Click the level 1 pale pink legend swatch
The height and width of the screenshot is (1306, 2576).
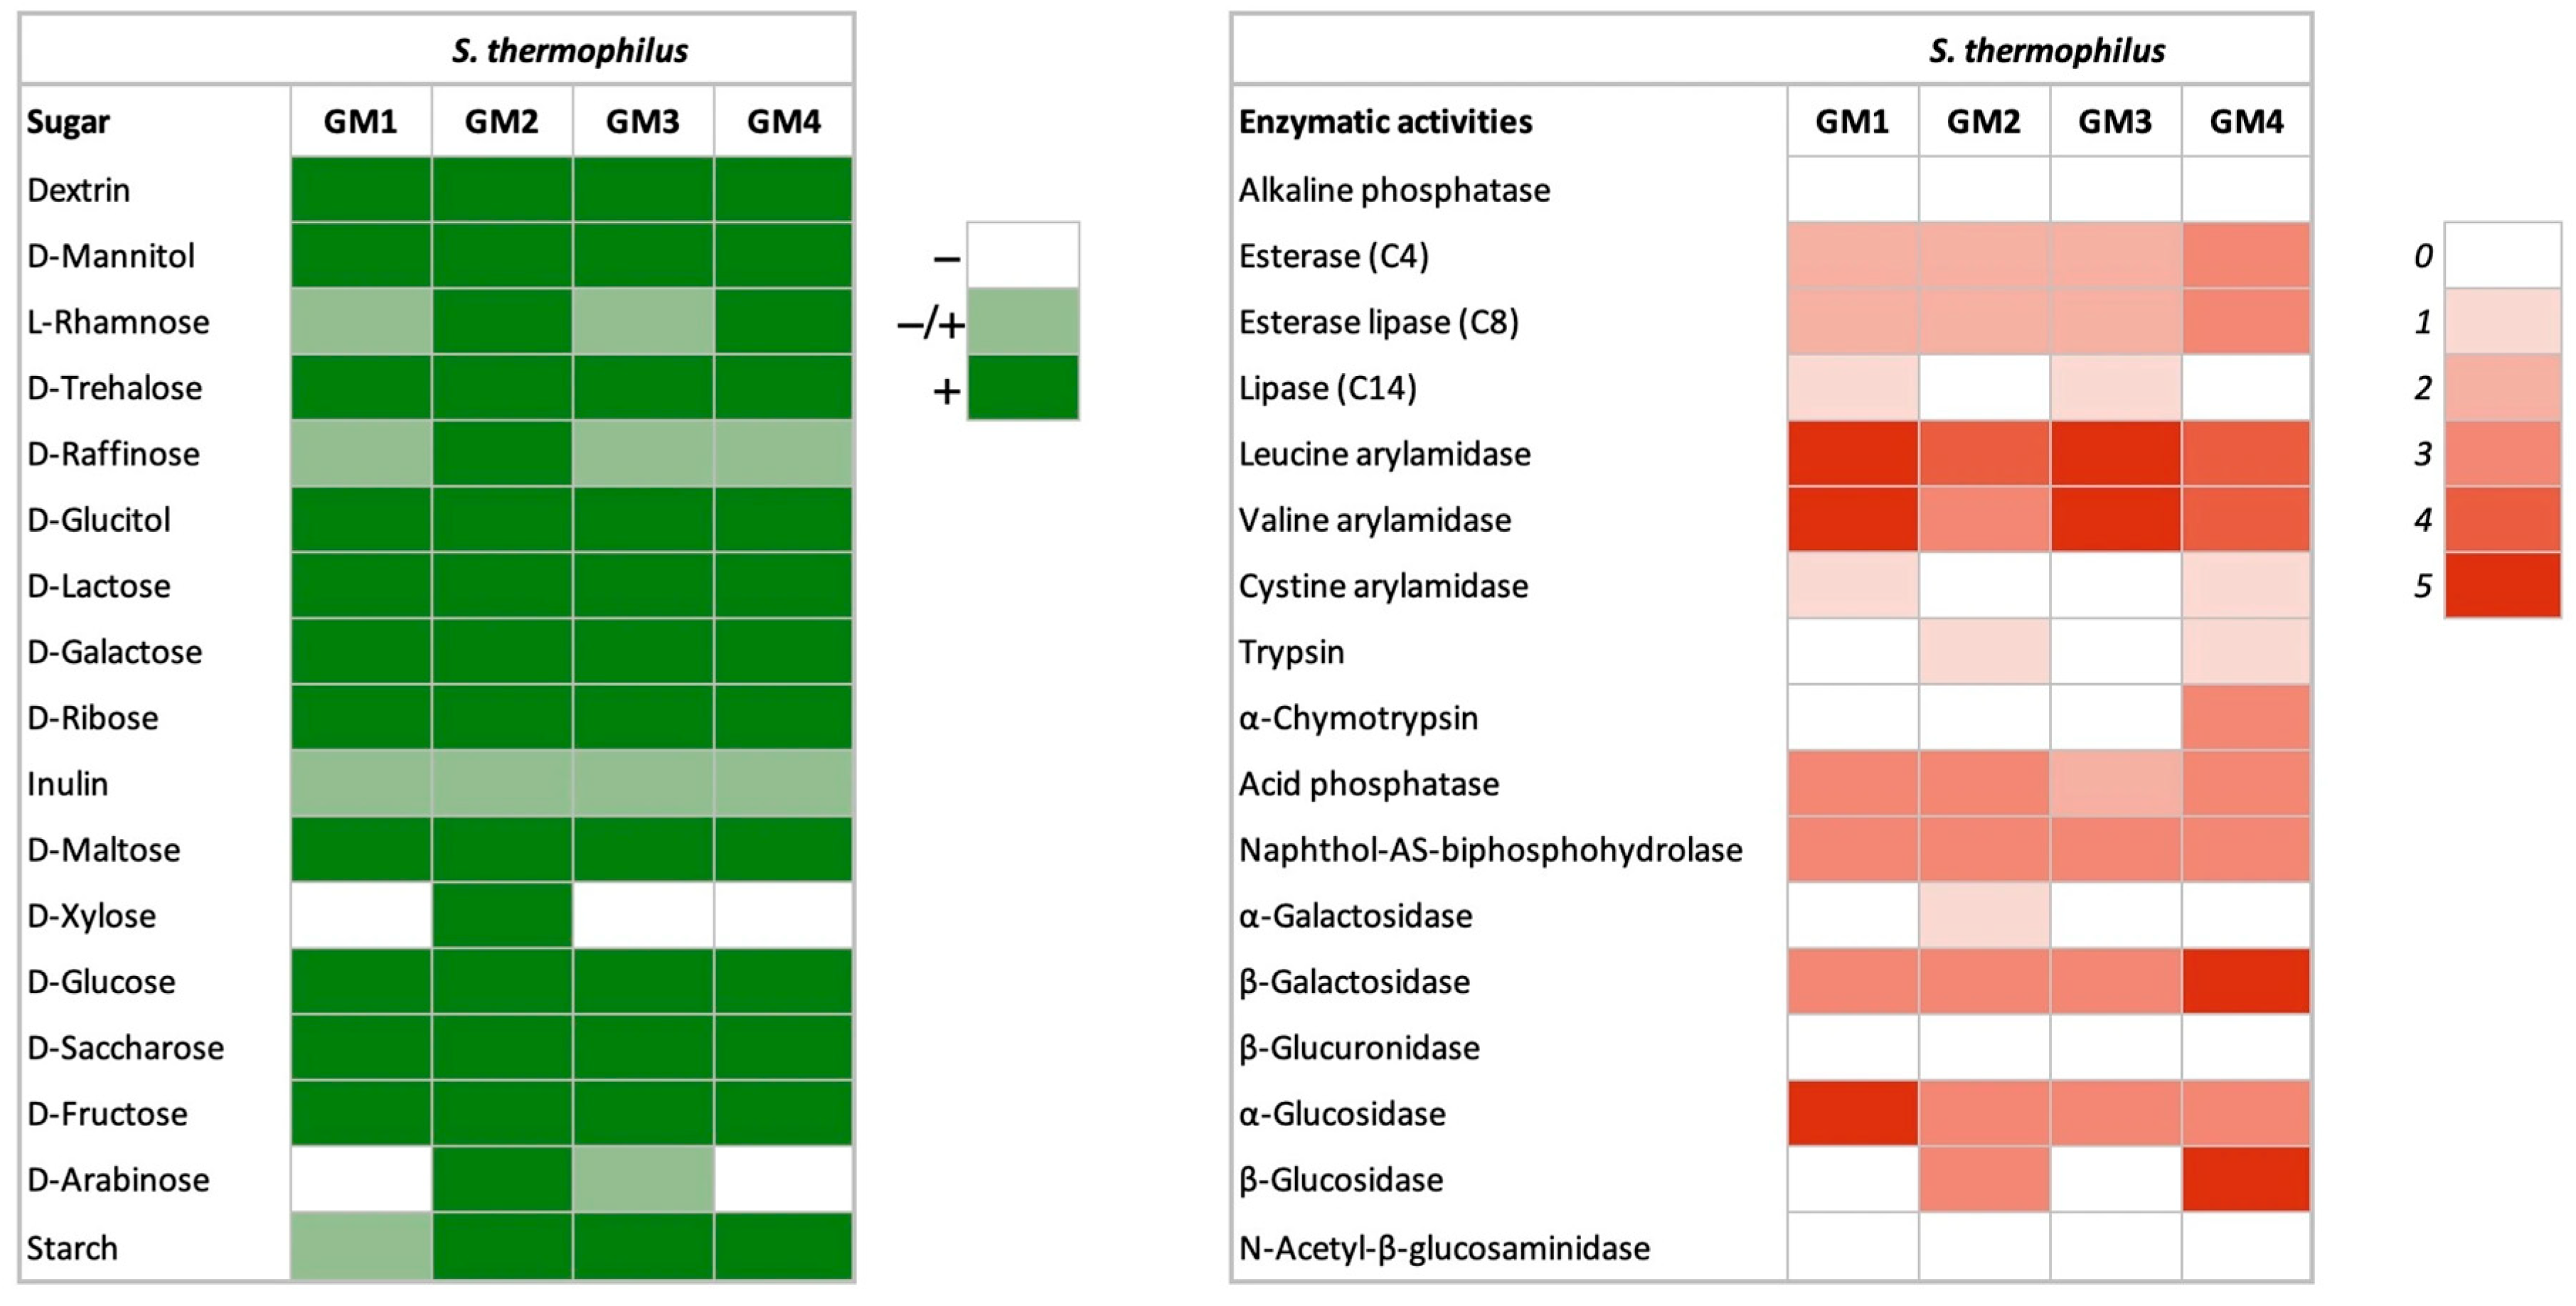[x=2502, y=322]
